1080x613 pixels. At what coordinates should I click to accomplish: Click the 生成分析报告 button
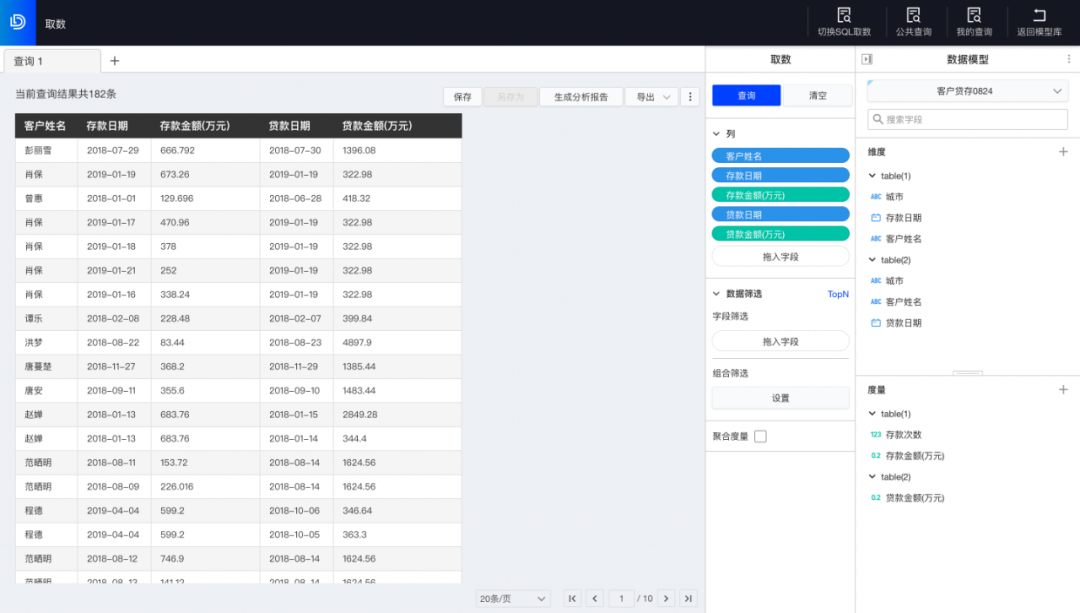click(581, 97)
